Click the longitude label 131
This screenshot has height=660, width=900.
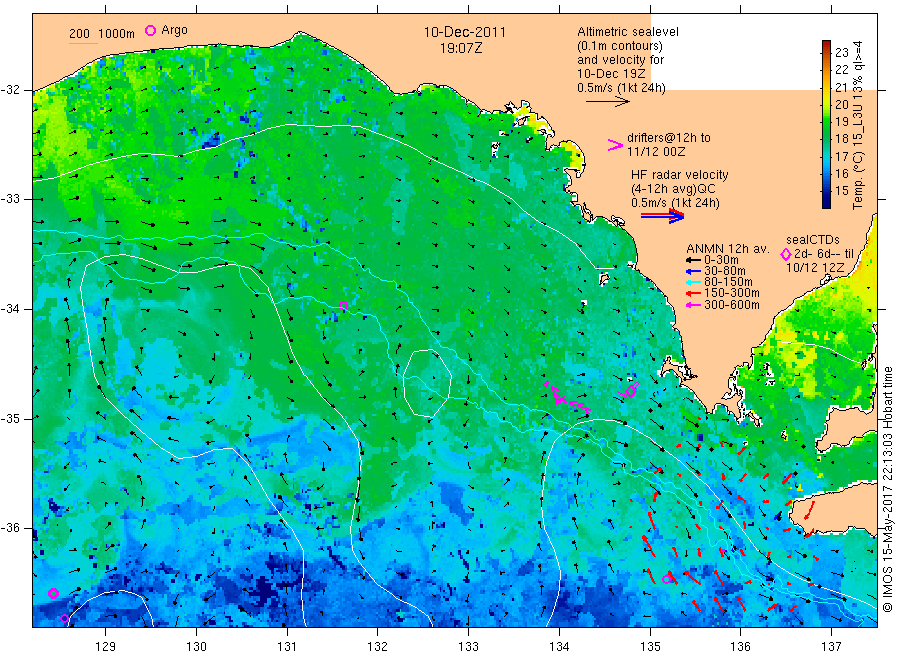(287, 646)
